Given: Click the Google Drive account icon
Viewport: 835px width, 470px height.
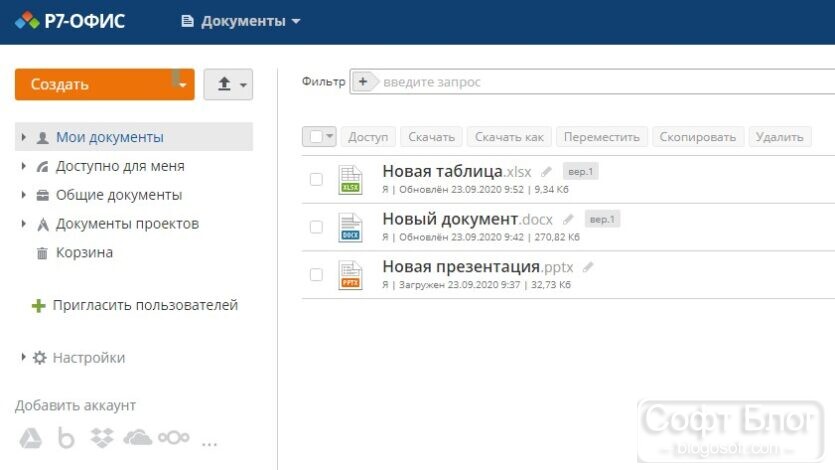Looking at the screenshot, I should 31,438.
